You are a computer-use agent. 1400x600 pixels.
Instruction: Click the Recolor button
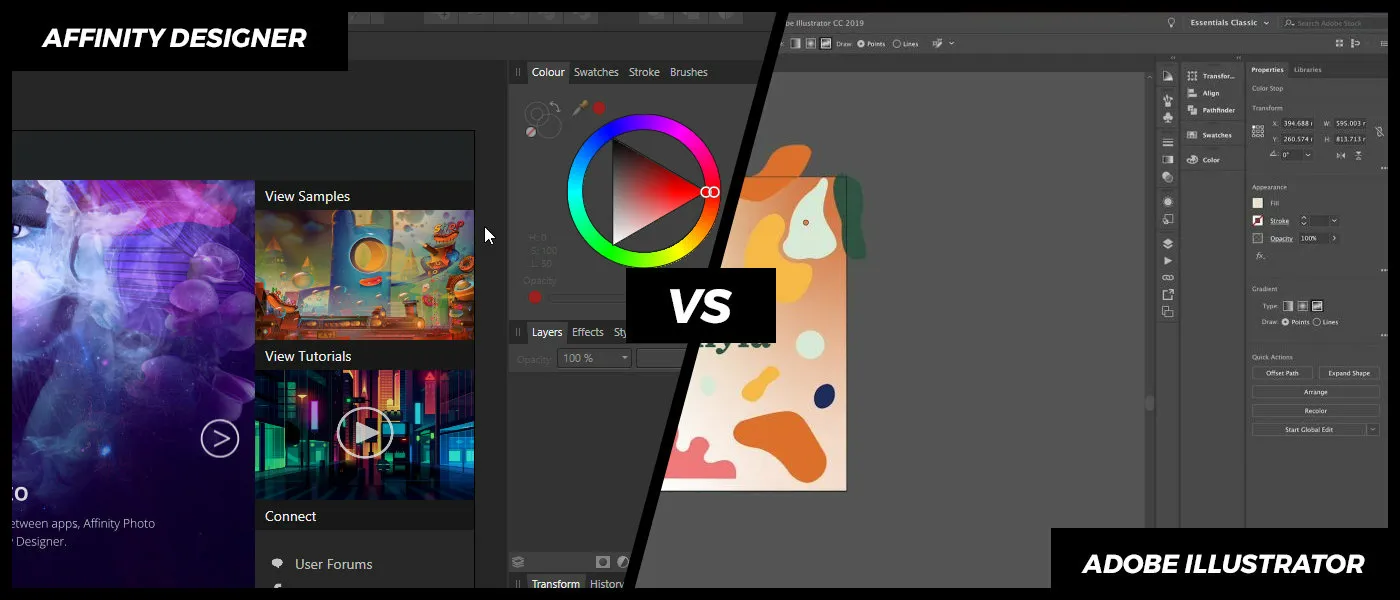1315,410
